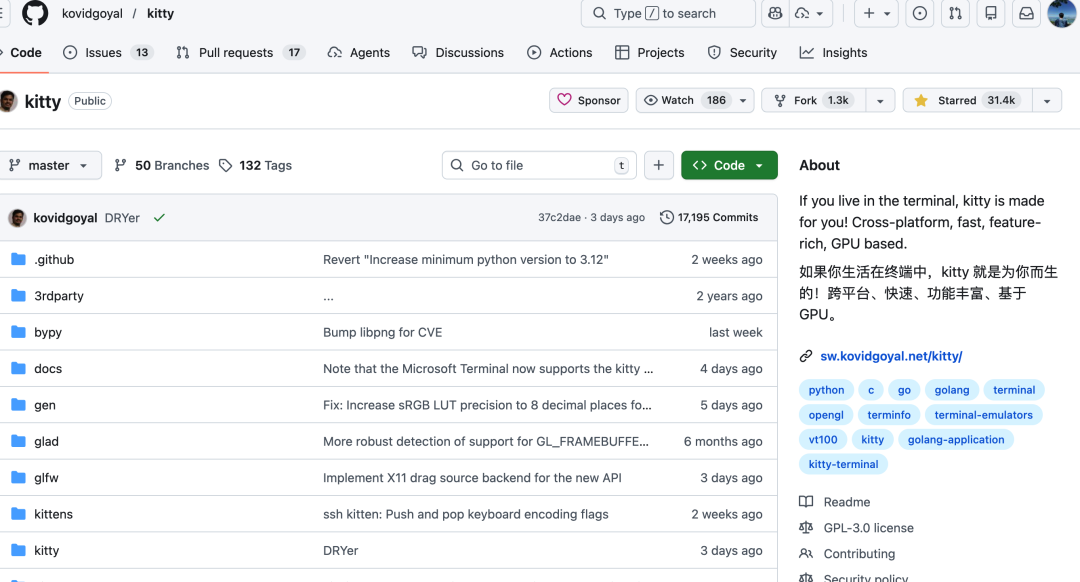This screenshot has width=1080, height=582.
Task: Open the master branch selector
Action: [x=51, y=165]
